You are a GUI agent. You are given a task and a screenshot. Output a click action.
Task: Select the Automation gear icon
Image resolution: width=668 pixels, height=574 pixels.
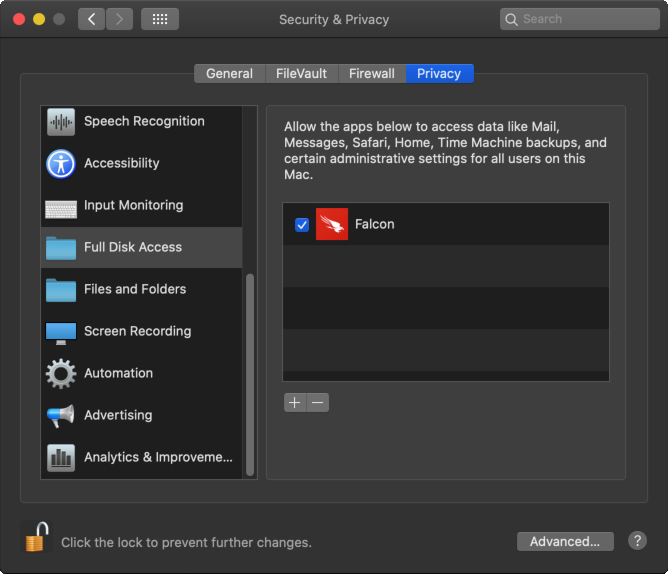(61, 374)
